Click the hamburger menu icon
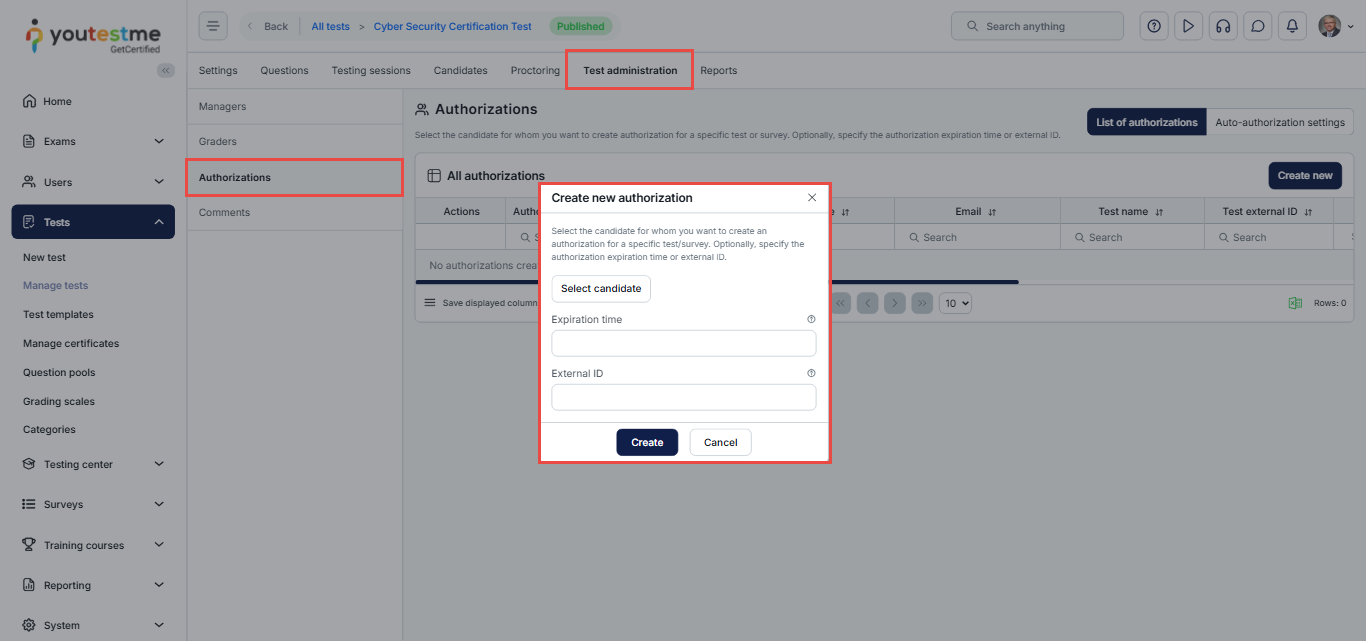This screenshot has width=1366, height=641. pyautogui.click(x=213, y=26)
